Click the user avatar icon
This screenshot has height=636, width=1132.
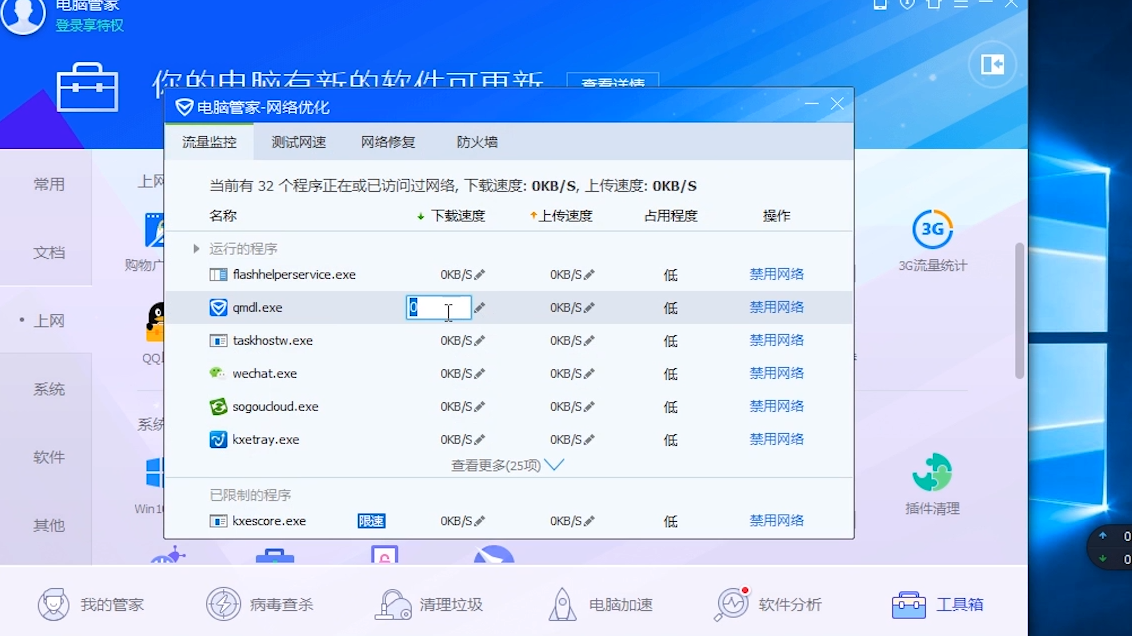(23, 14)
